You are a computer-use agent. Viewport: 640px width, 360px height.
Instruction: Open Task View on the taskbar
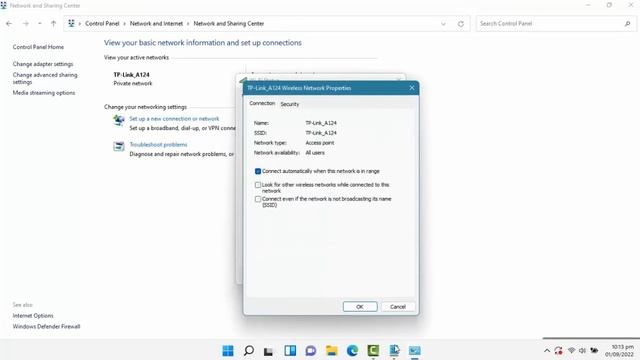click(268, 351)
